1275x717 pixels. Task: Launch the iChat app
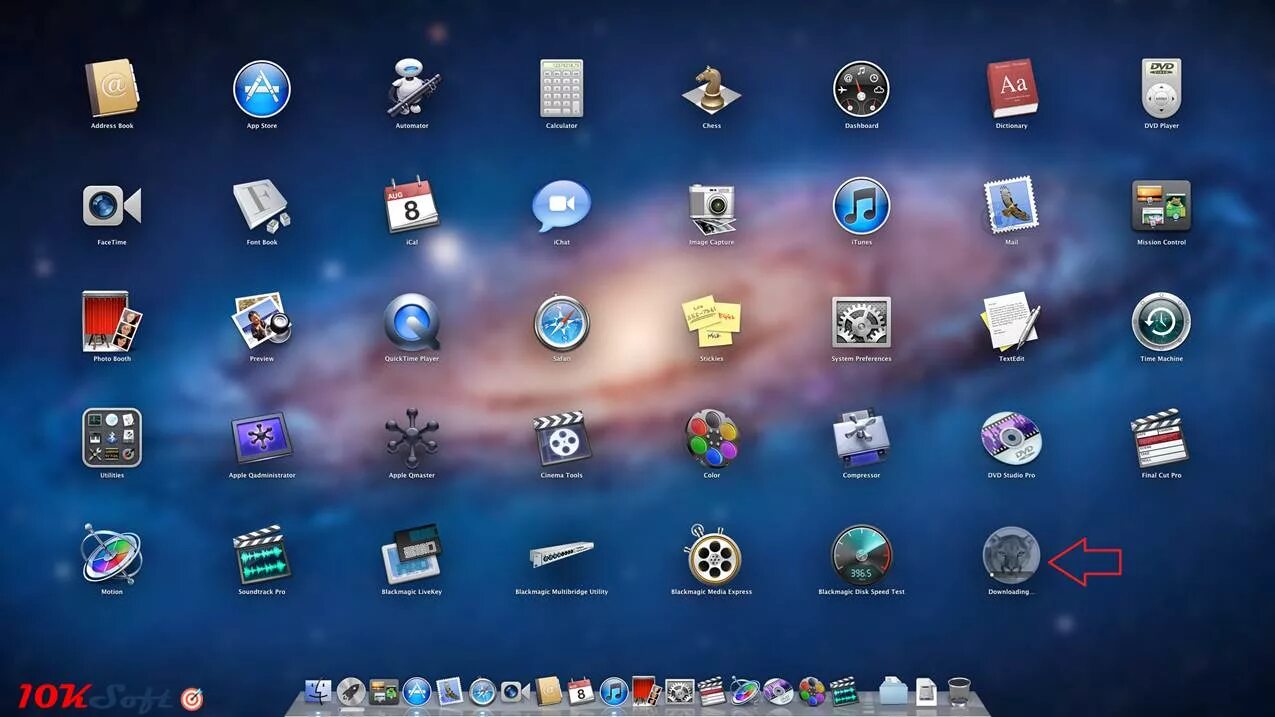(x=562, y=206)
